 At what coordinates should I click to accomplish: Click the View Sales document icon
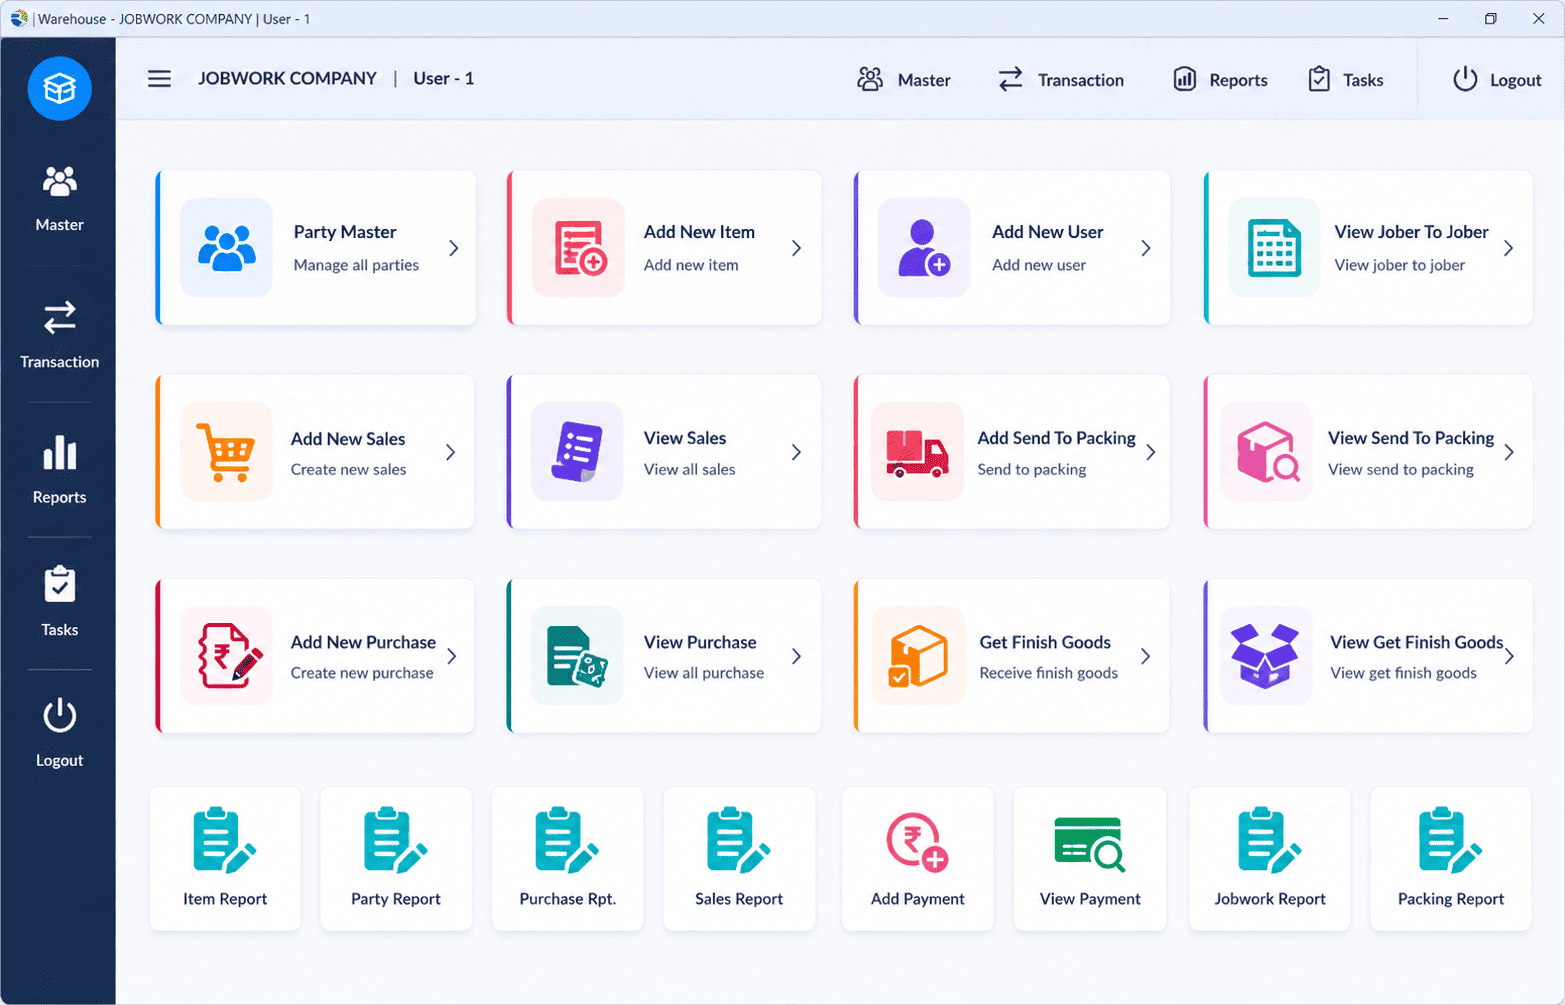[x=577, y=452]
